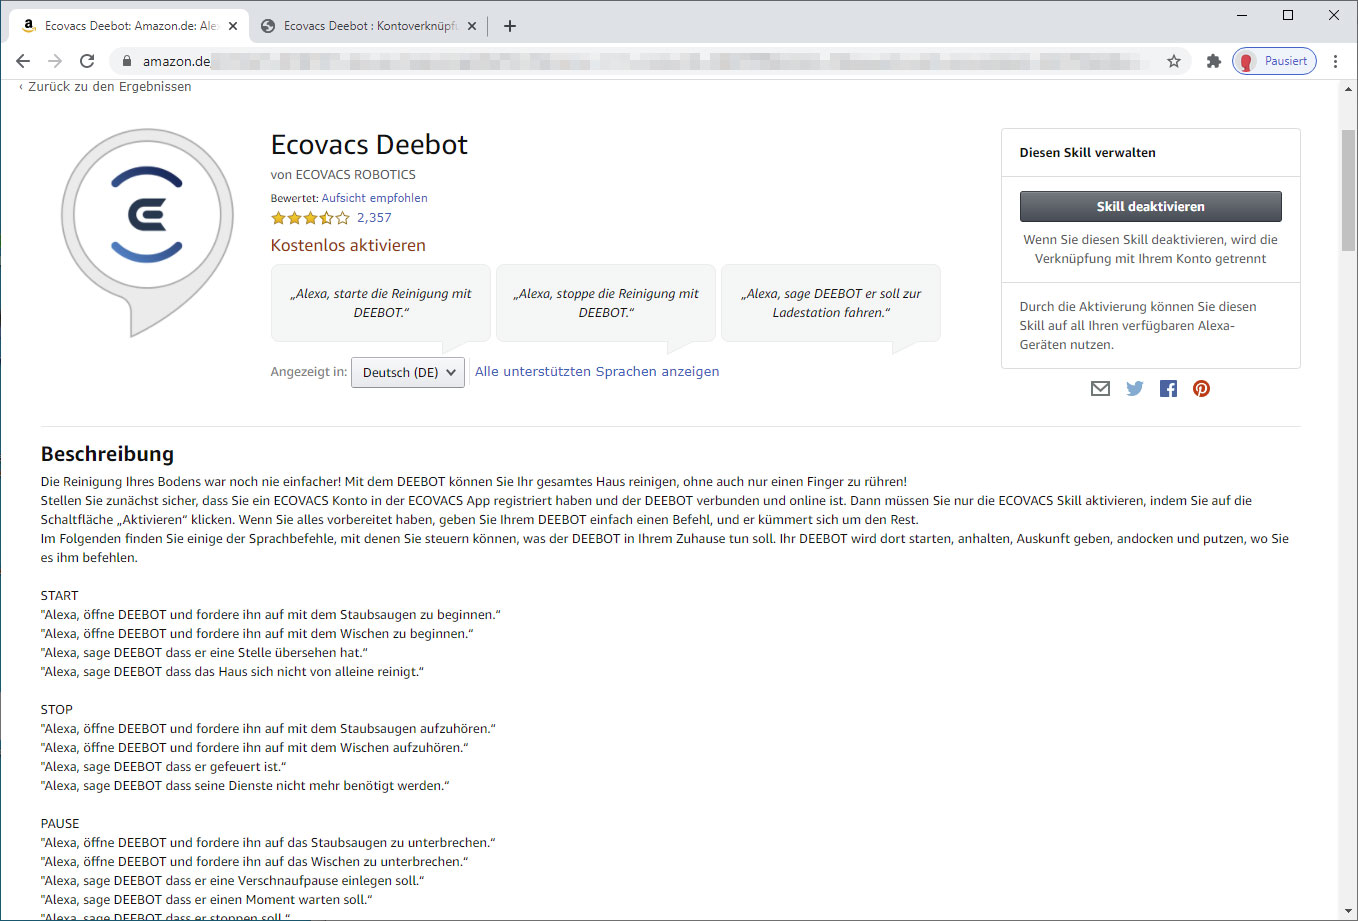This screenshot has width=1358, height=921.
Task: Click the STOP section label
Action: (57, 710)
